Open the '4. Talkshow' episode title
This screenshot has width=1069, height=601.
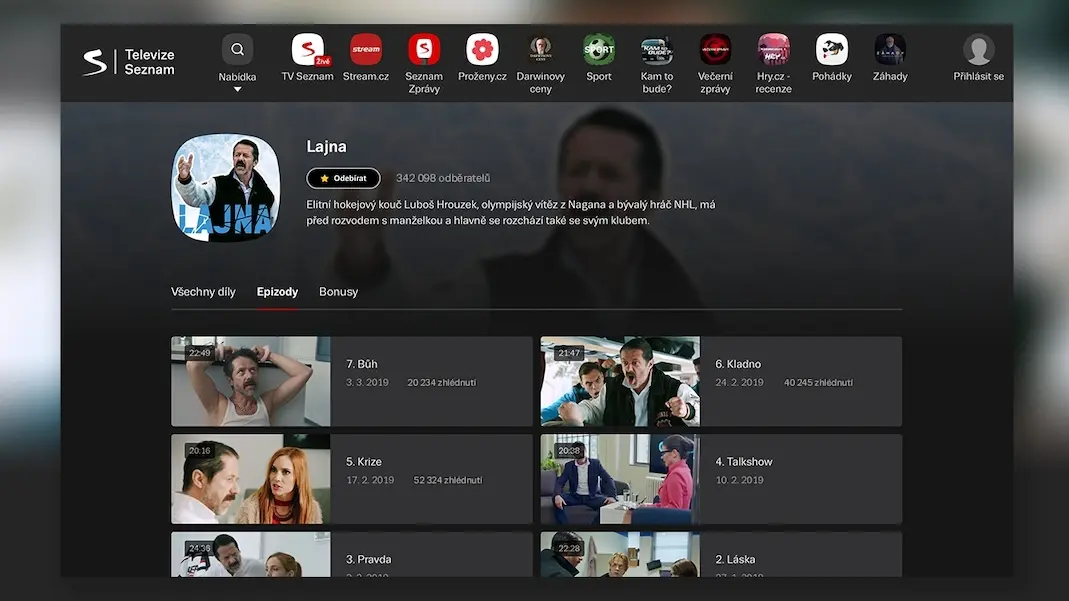744,461
